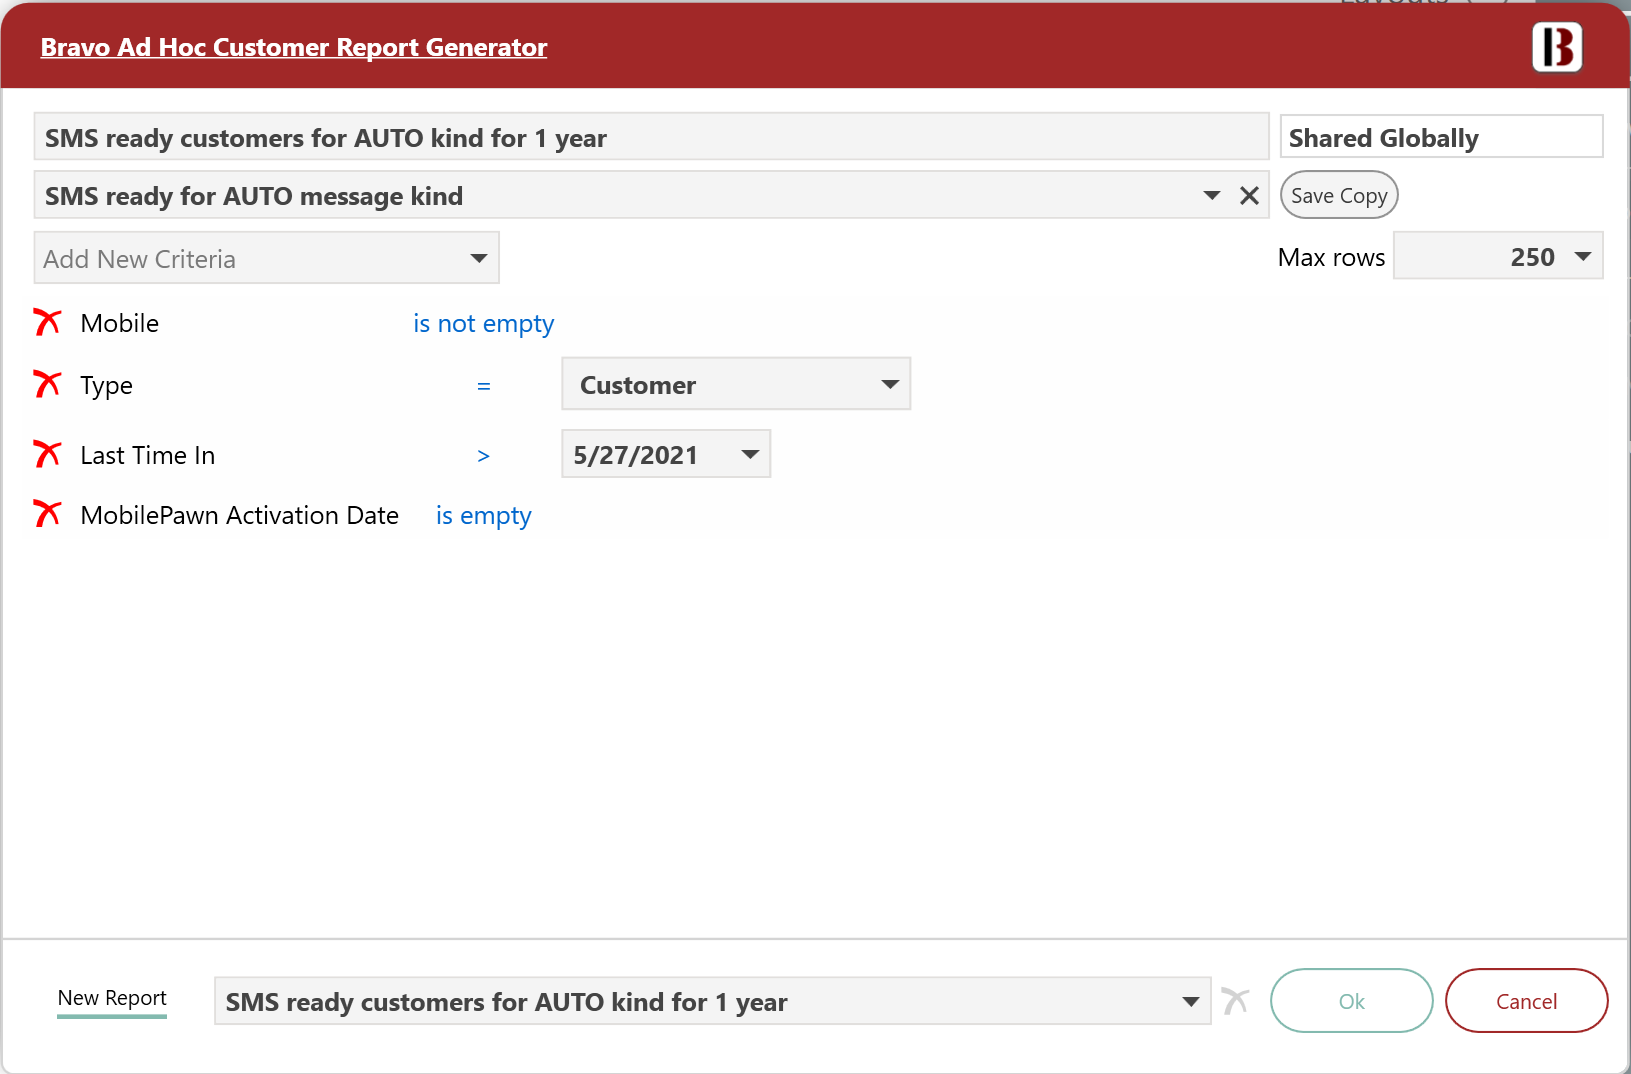Expand the saved report selector dropdown
The width and height of the screenshot is (1631, 1074).
[1190, 1002]
